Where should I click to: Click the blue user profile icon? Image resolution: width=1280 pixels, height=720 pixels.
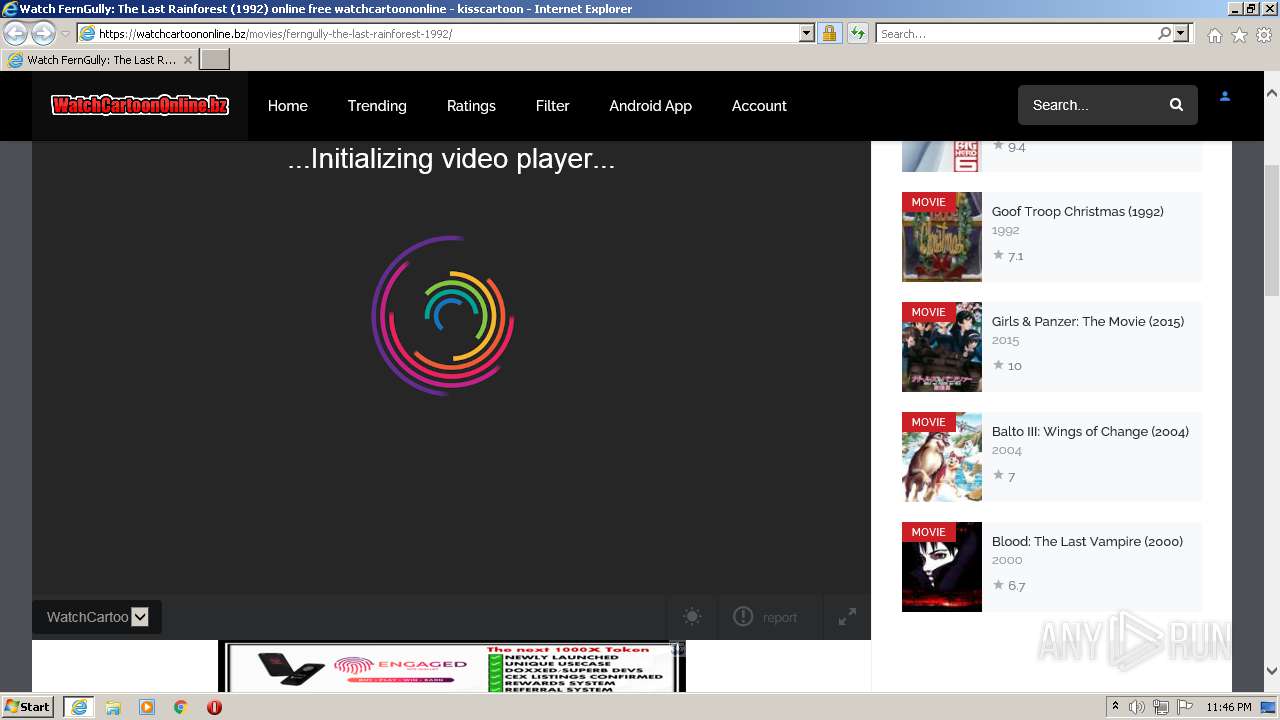pos(1224,97)
